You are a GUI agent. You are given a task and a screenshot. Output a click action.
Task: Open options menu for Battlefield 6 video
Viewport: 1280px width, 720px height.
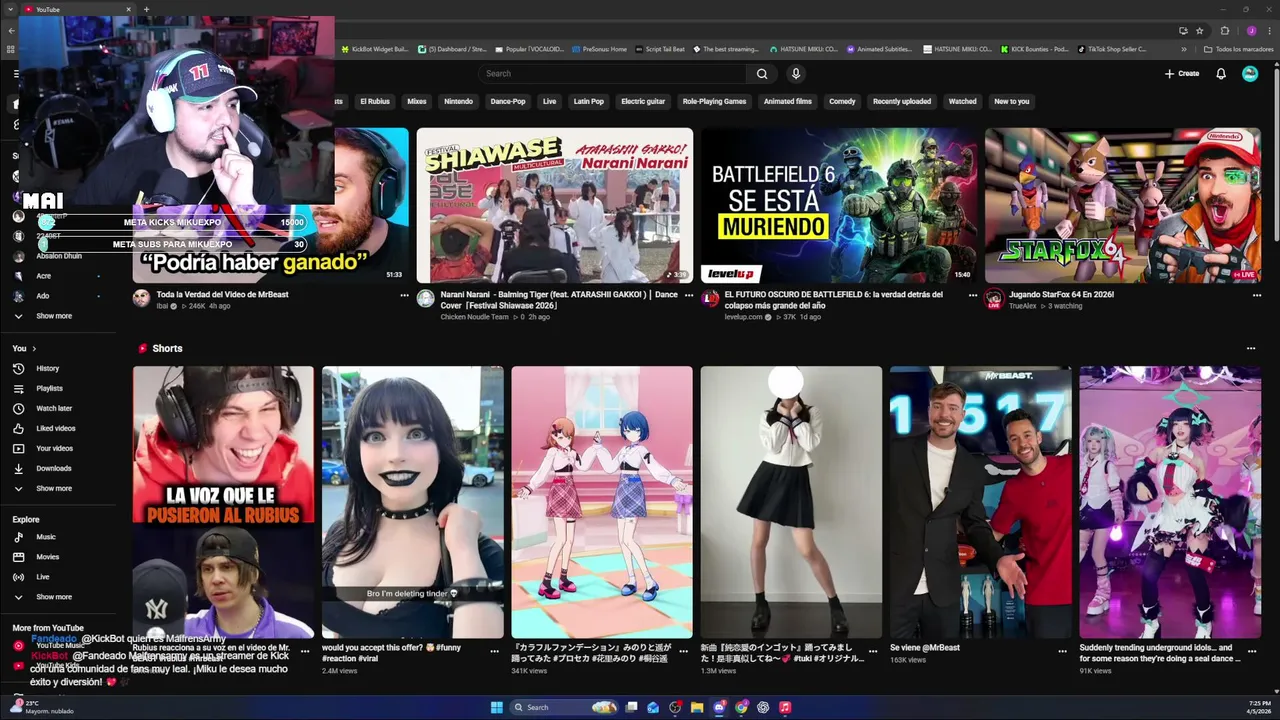(973, 295)
